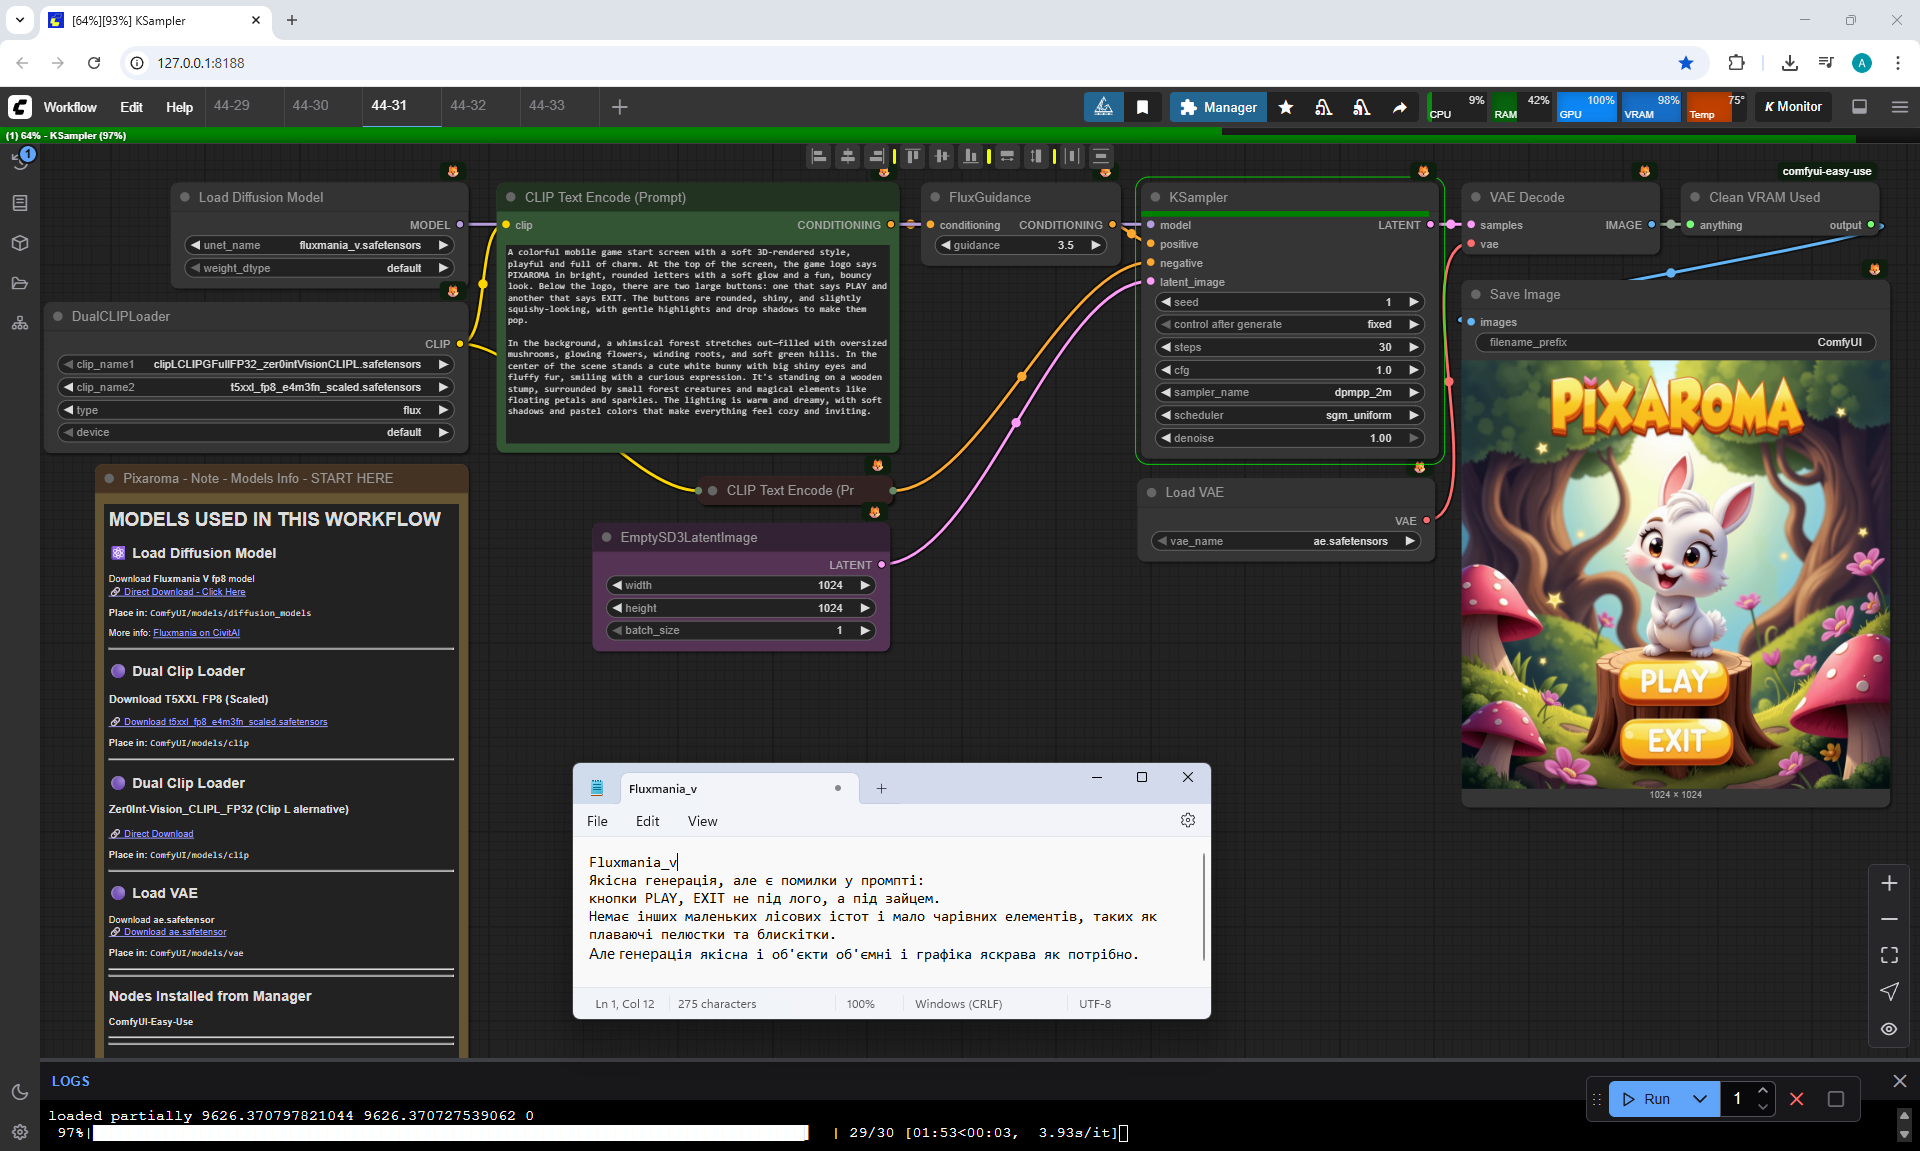Click the width 1024 field
Viewport: 1920px width, 1151px height.
740,585
